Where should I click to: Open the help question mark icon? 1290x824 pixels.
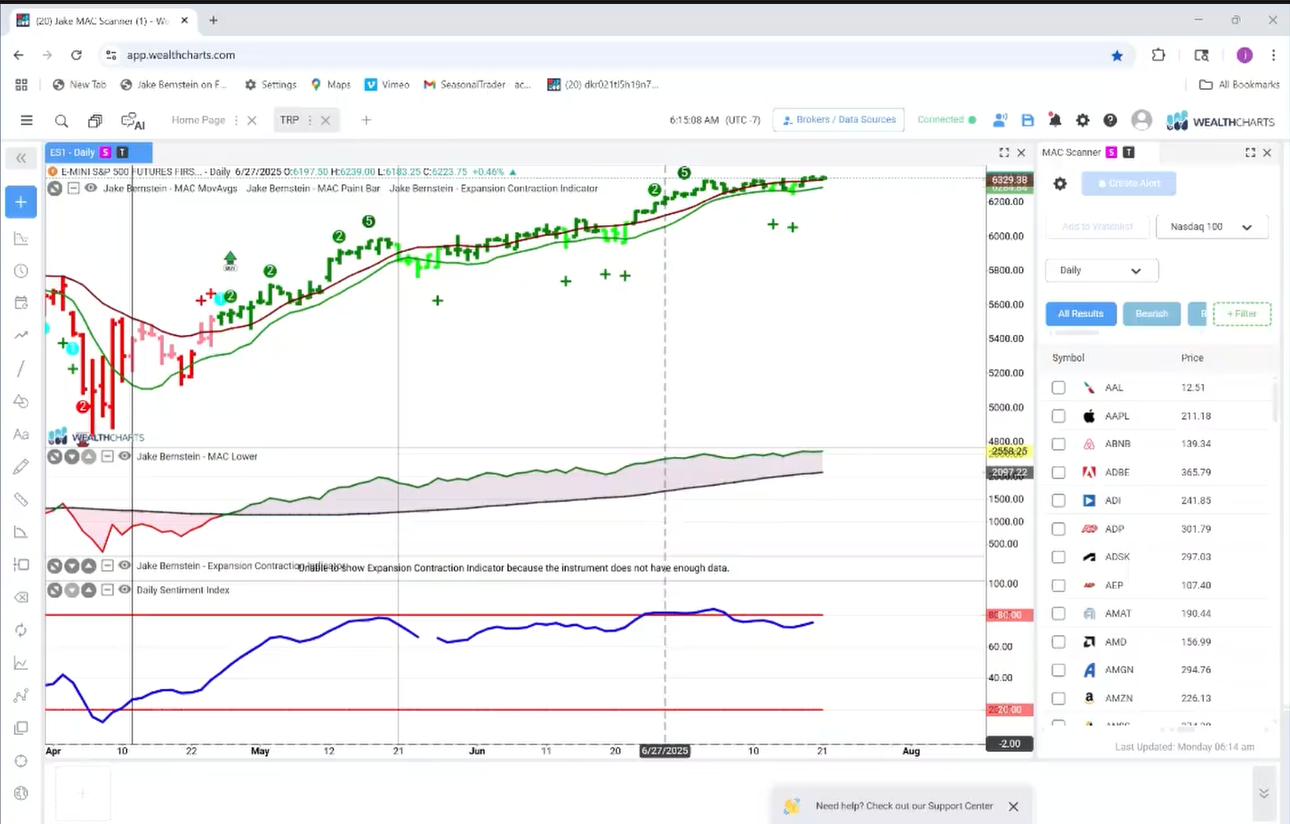click(x=1110, y=120)
